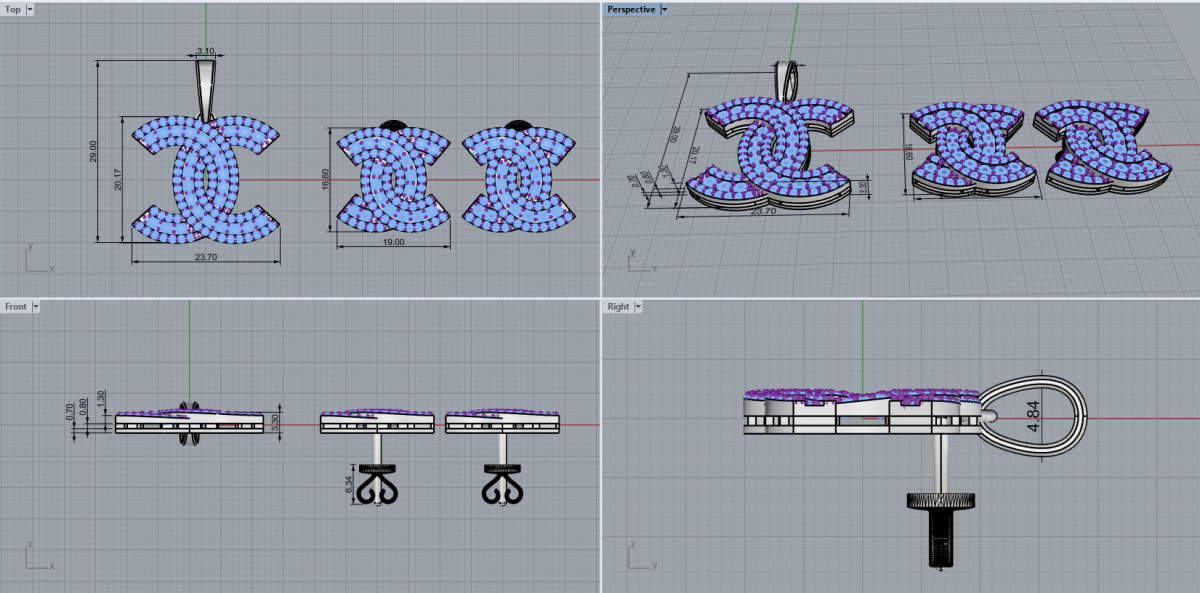1200x593 pixels.
Task: Select the 6.34 earring back dimension in Front view
Action: pos(349,485)
